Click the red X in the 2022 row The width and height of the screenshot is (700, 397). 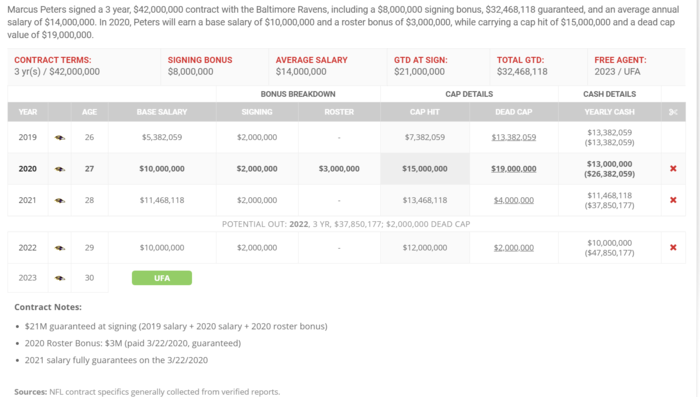673,247
